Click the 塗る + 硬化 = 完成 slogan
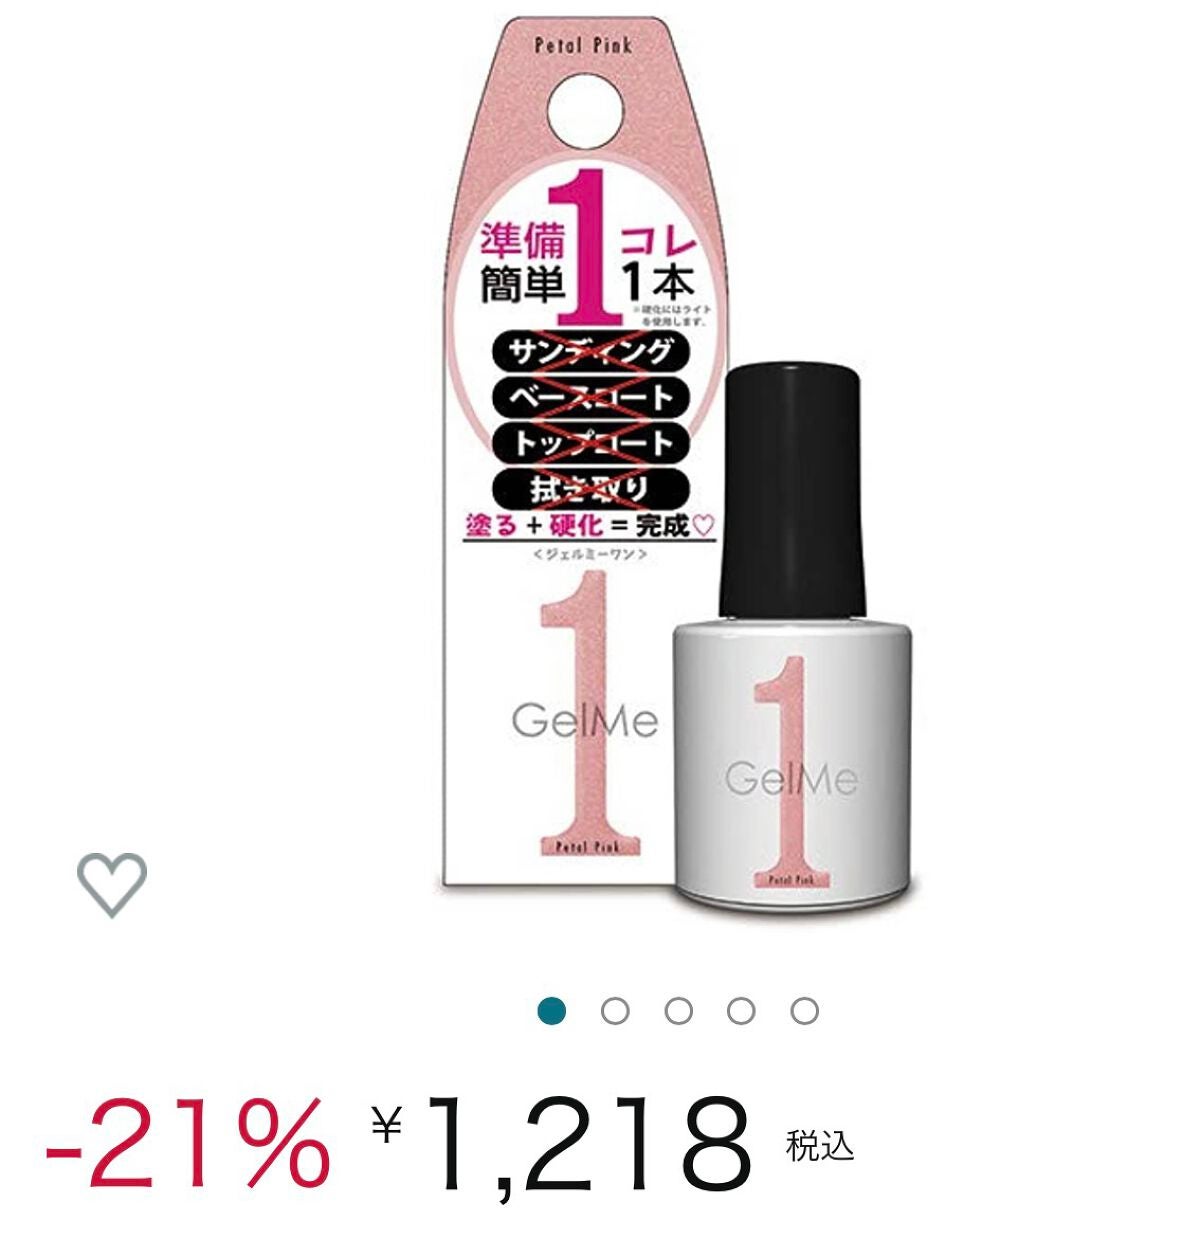 tap(590, 525)
